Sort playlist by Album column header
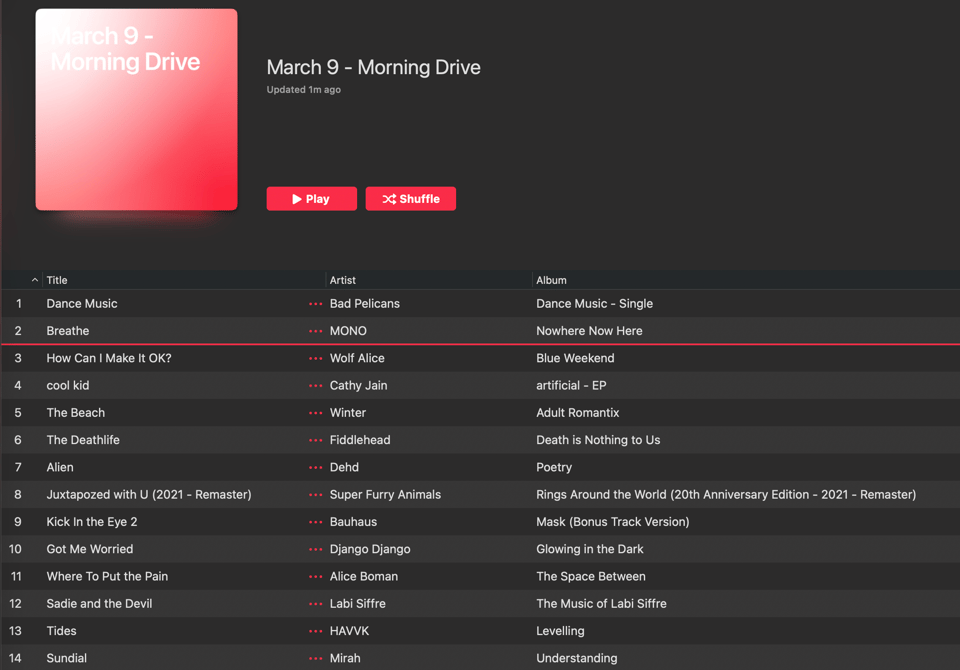Image resolution: width=960 pixels, height=670 pixels. (x=551, y=281)
